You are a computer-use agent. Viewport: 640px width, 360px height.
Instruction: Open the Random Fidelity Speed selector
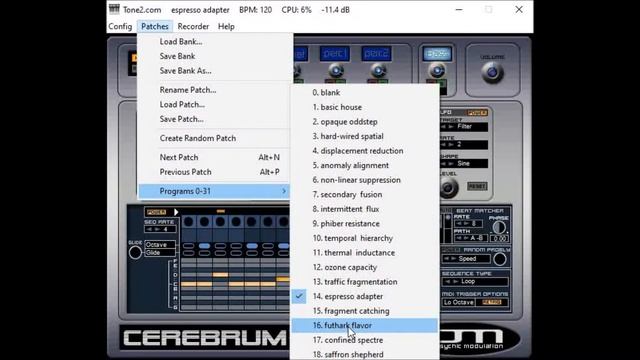coord(466,259)
